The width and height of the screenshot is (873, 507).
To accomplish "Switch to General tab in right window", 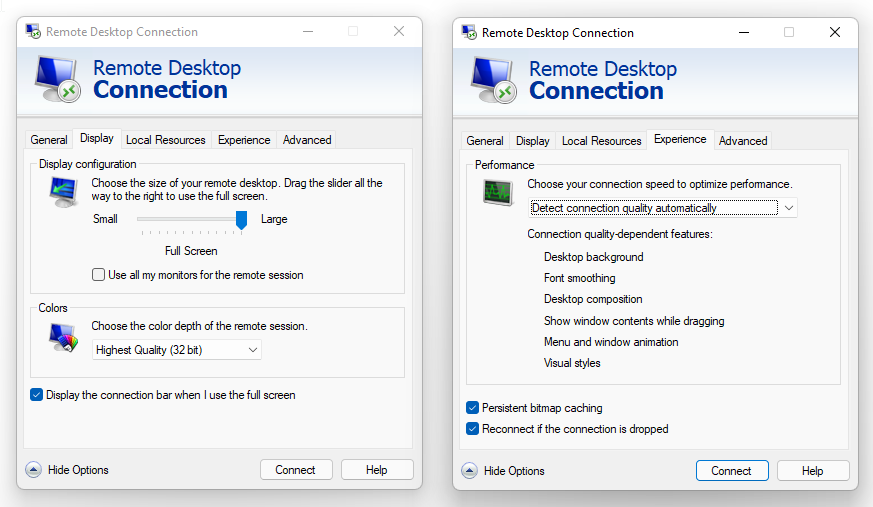I will (x=484, y=141).
